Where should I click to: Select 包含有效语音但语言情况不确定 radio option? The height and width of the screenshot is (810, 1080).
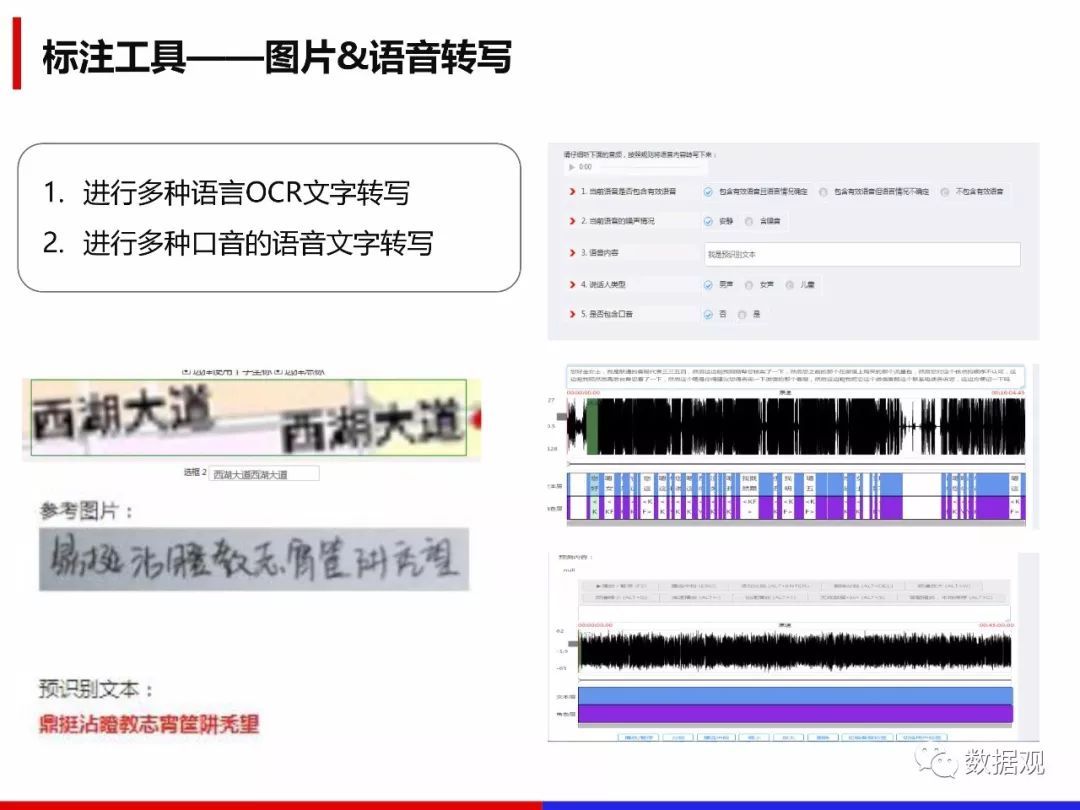[x=823, y=192]
